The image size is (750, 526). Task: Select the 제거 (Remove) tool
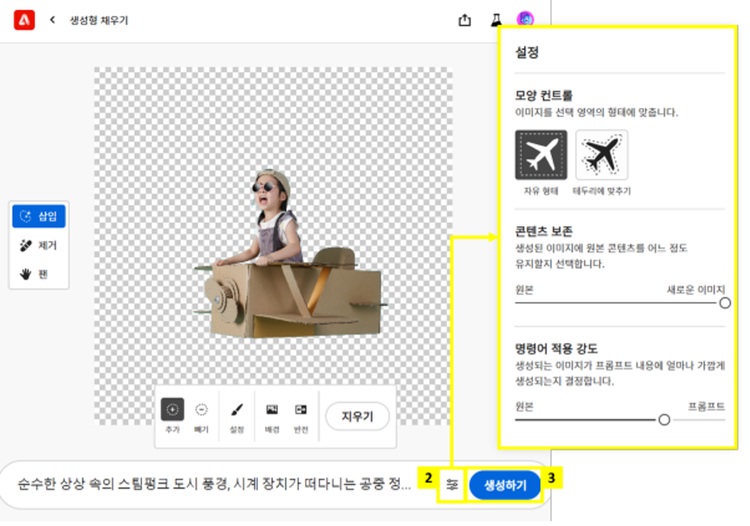point(39,245)
